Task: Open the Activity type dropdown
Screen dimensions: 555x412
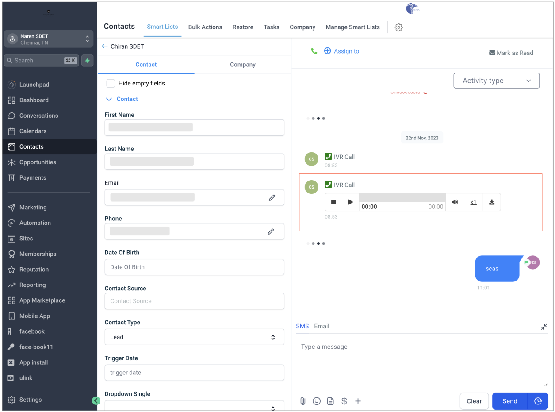Action: pos(496,81)
